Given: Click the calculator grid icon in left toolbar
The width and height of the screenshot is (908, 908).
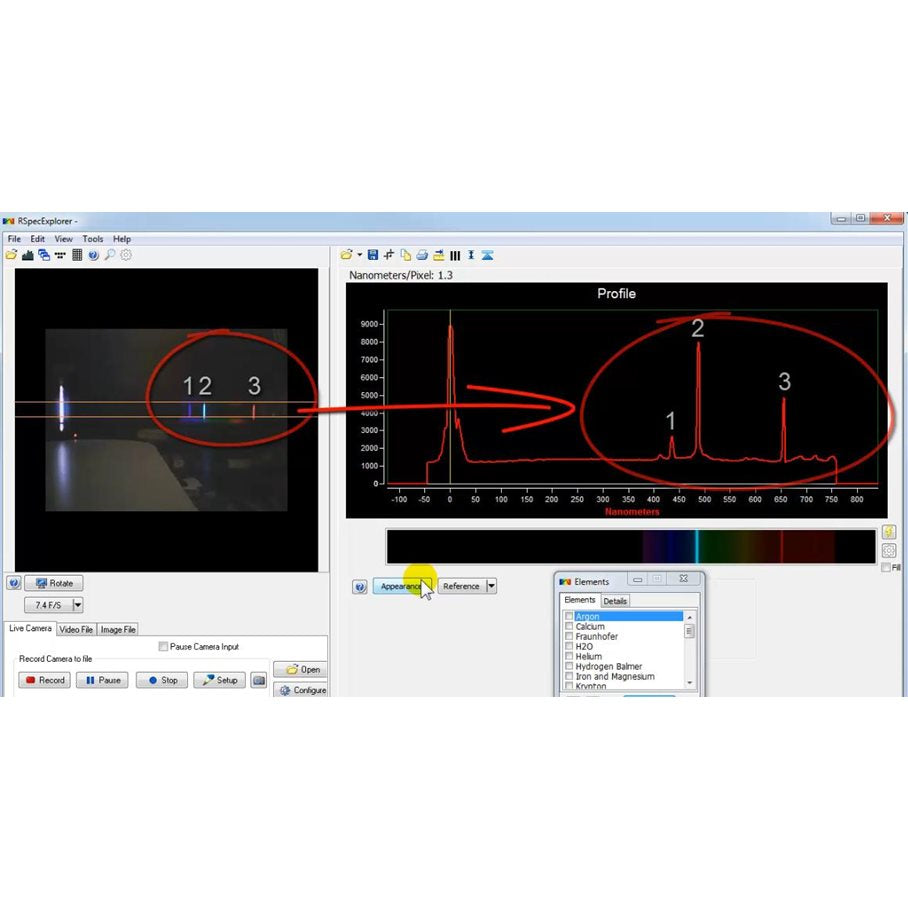Looking at the screenshot, I should (x=77, y=255).
